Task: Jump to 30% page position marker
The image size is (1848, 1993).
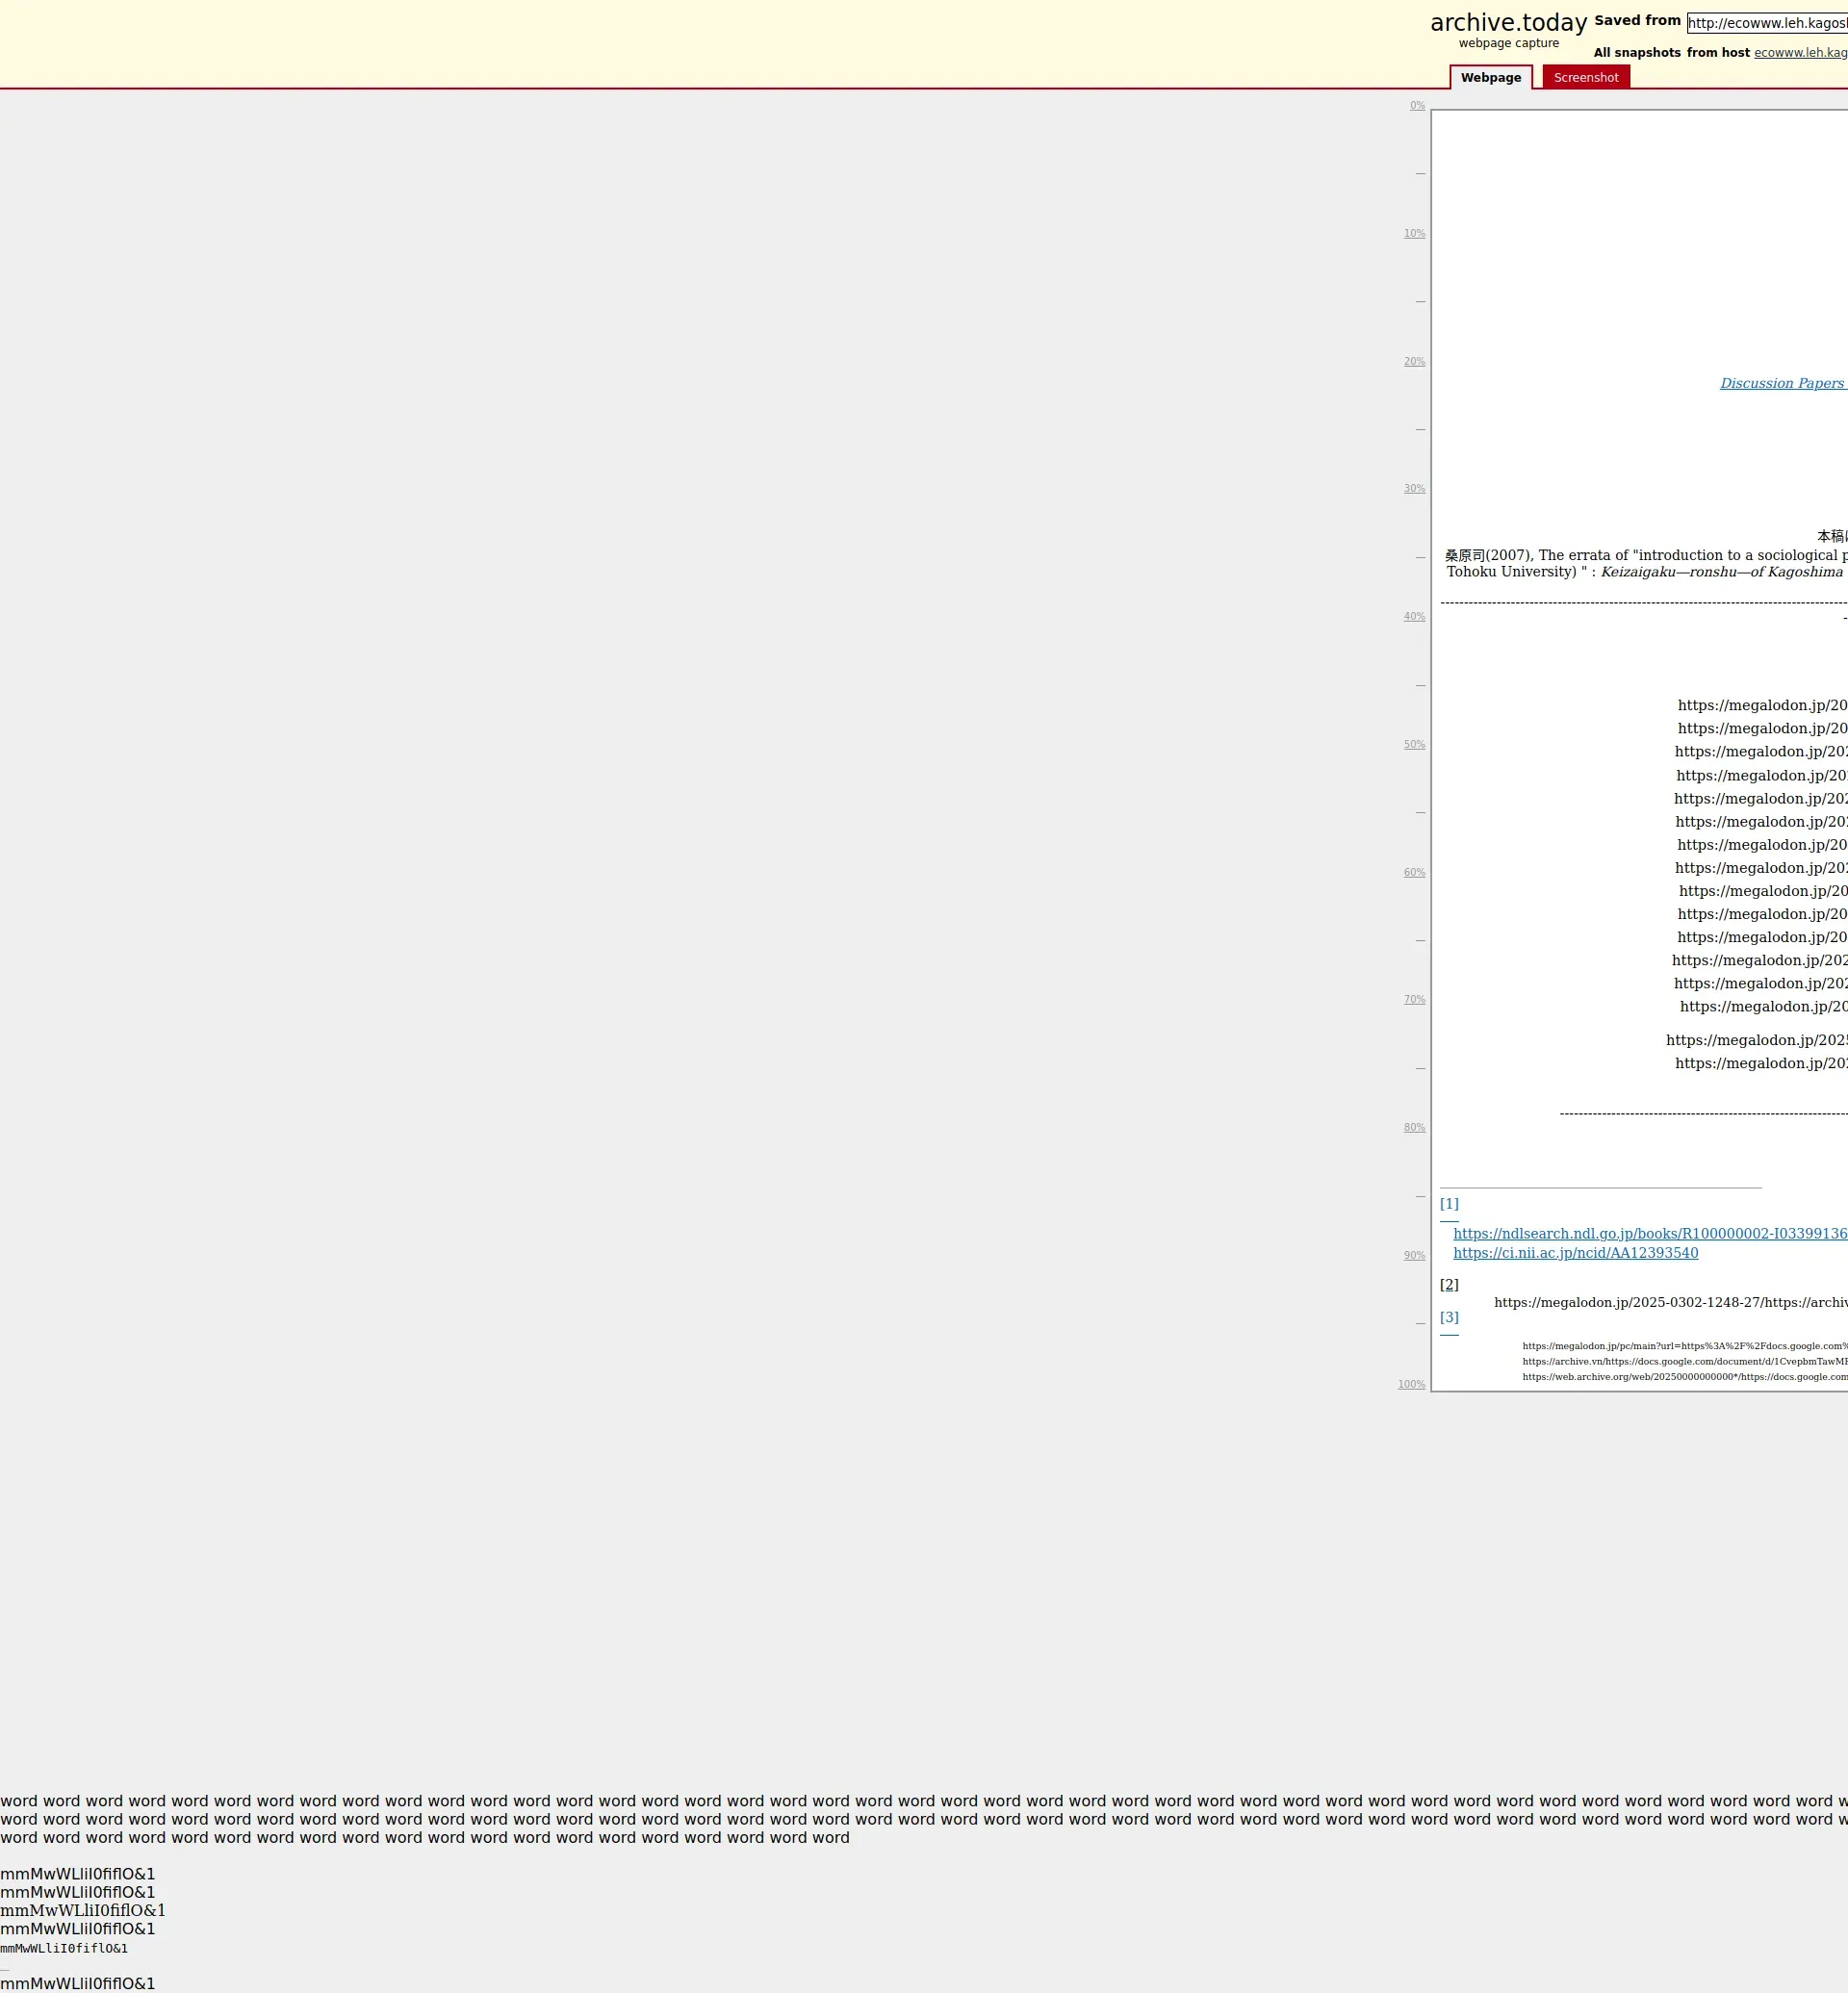Action: click(x=1414, y=489)
